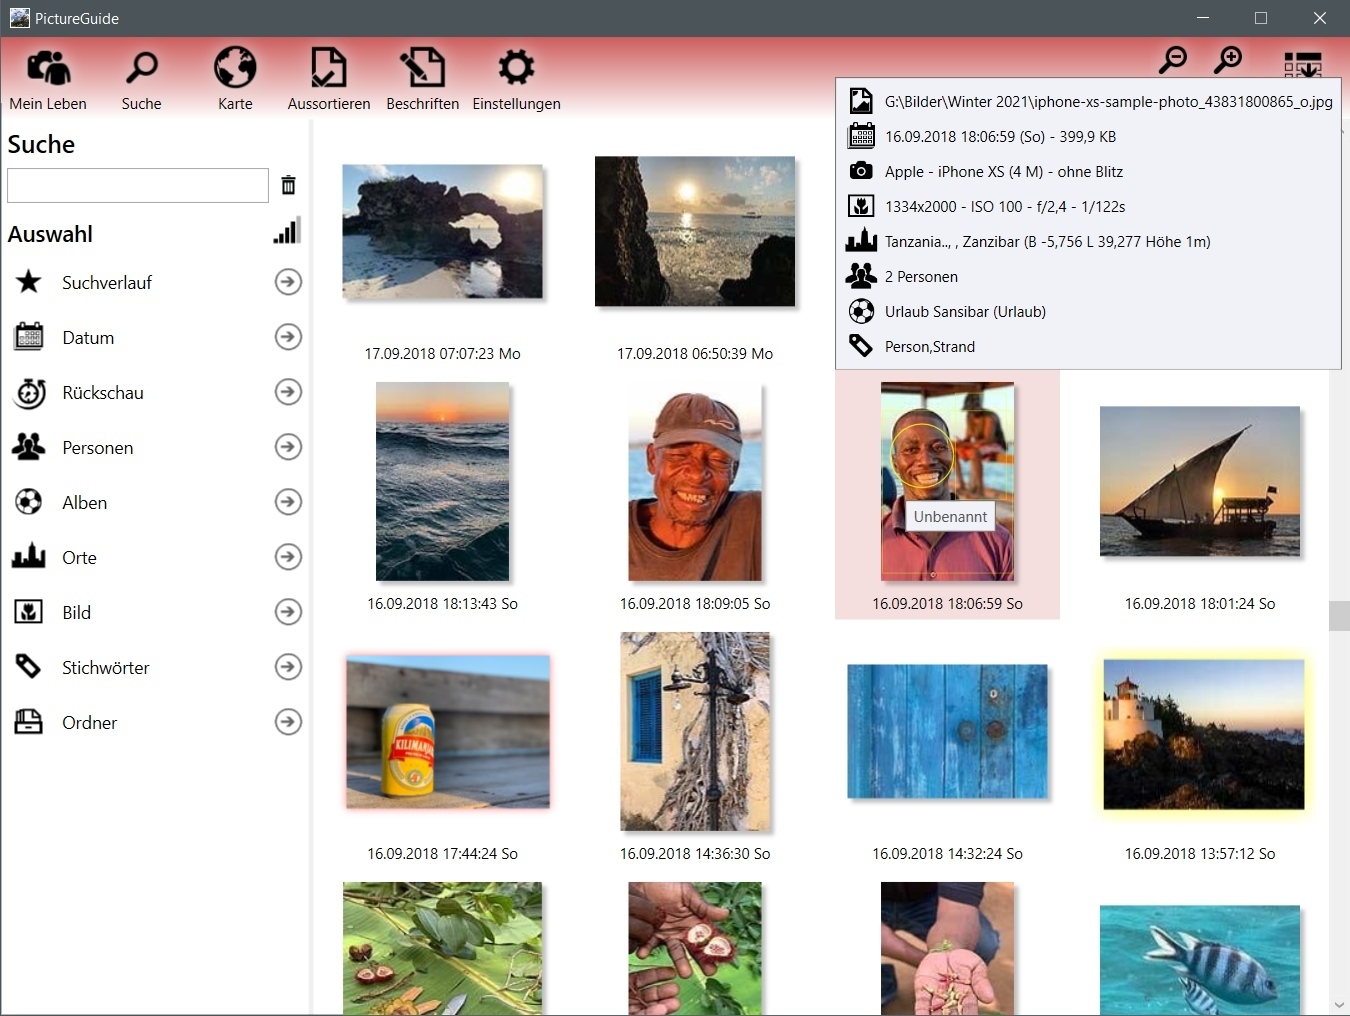The width and height of the screenshot is (1350, 1016).
Task: Click the image file icon in info popup
Action: 861,101
